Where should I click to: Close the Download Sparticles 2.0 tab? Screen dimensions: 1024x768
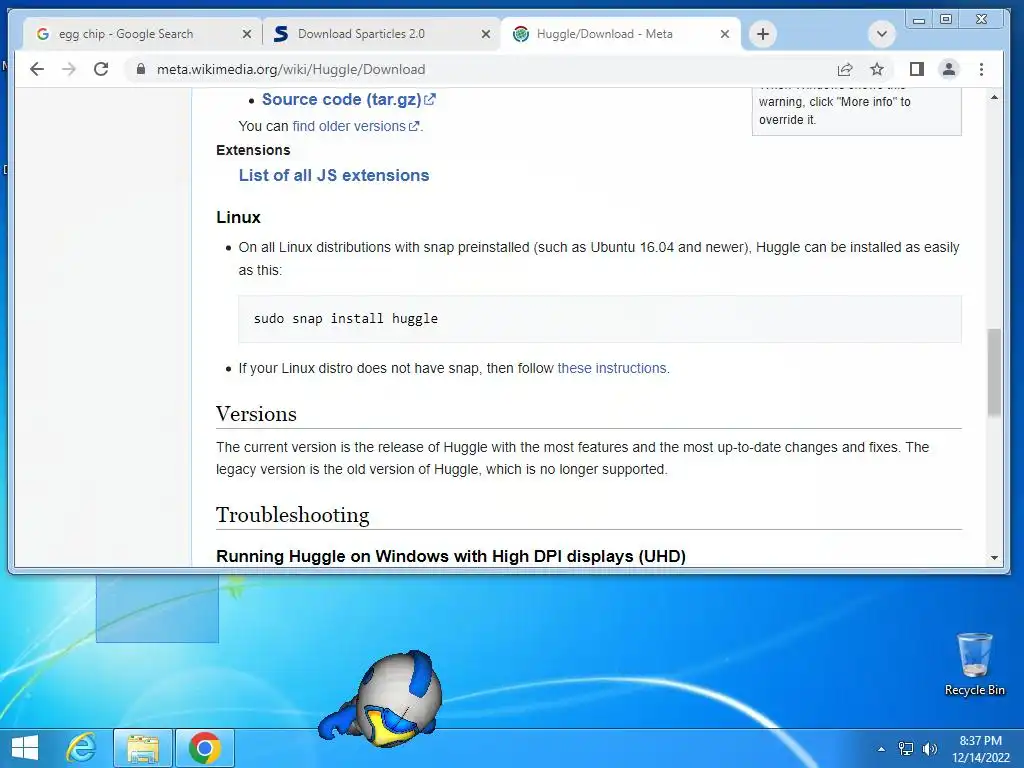pyautogui.click(x=485, y=34)
